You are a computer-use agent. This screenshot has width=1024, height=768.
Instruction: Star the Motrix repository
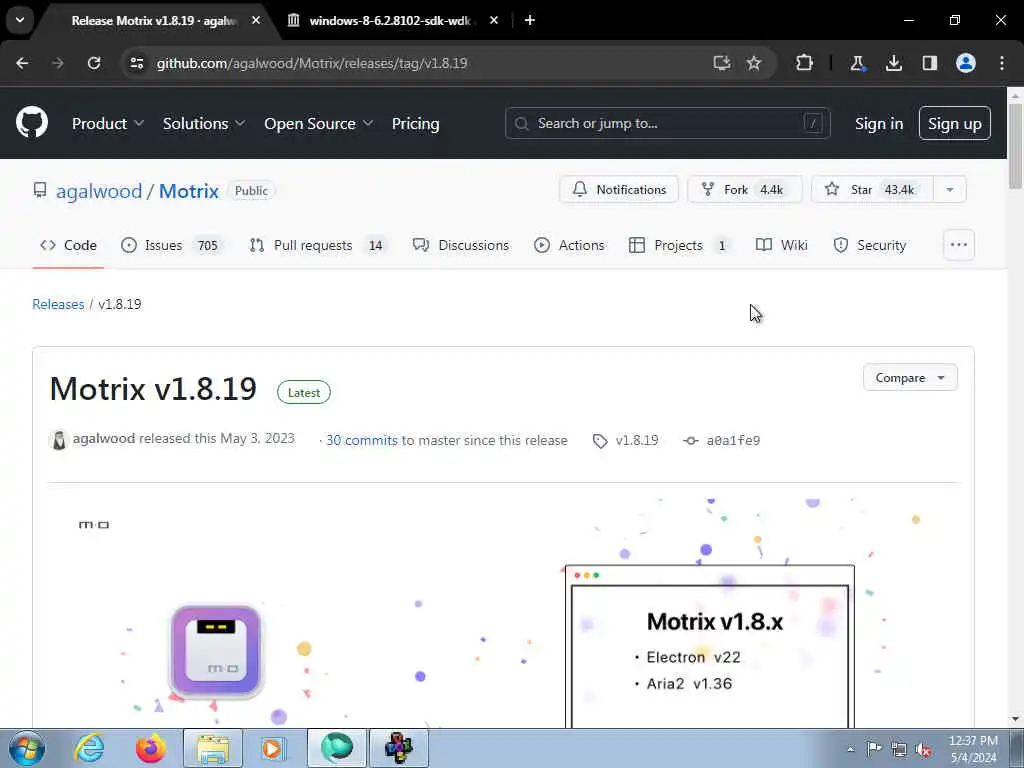(872, 189)
